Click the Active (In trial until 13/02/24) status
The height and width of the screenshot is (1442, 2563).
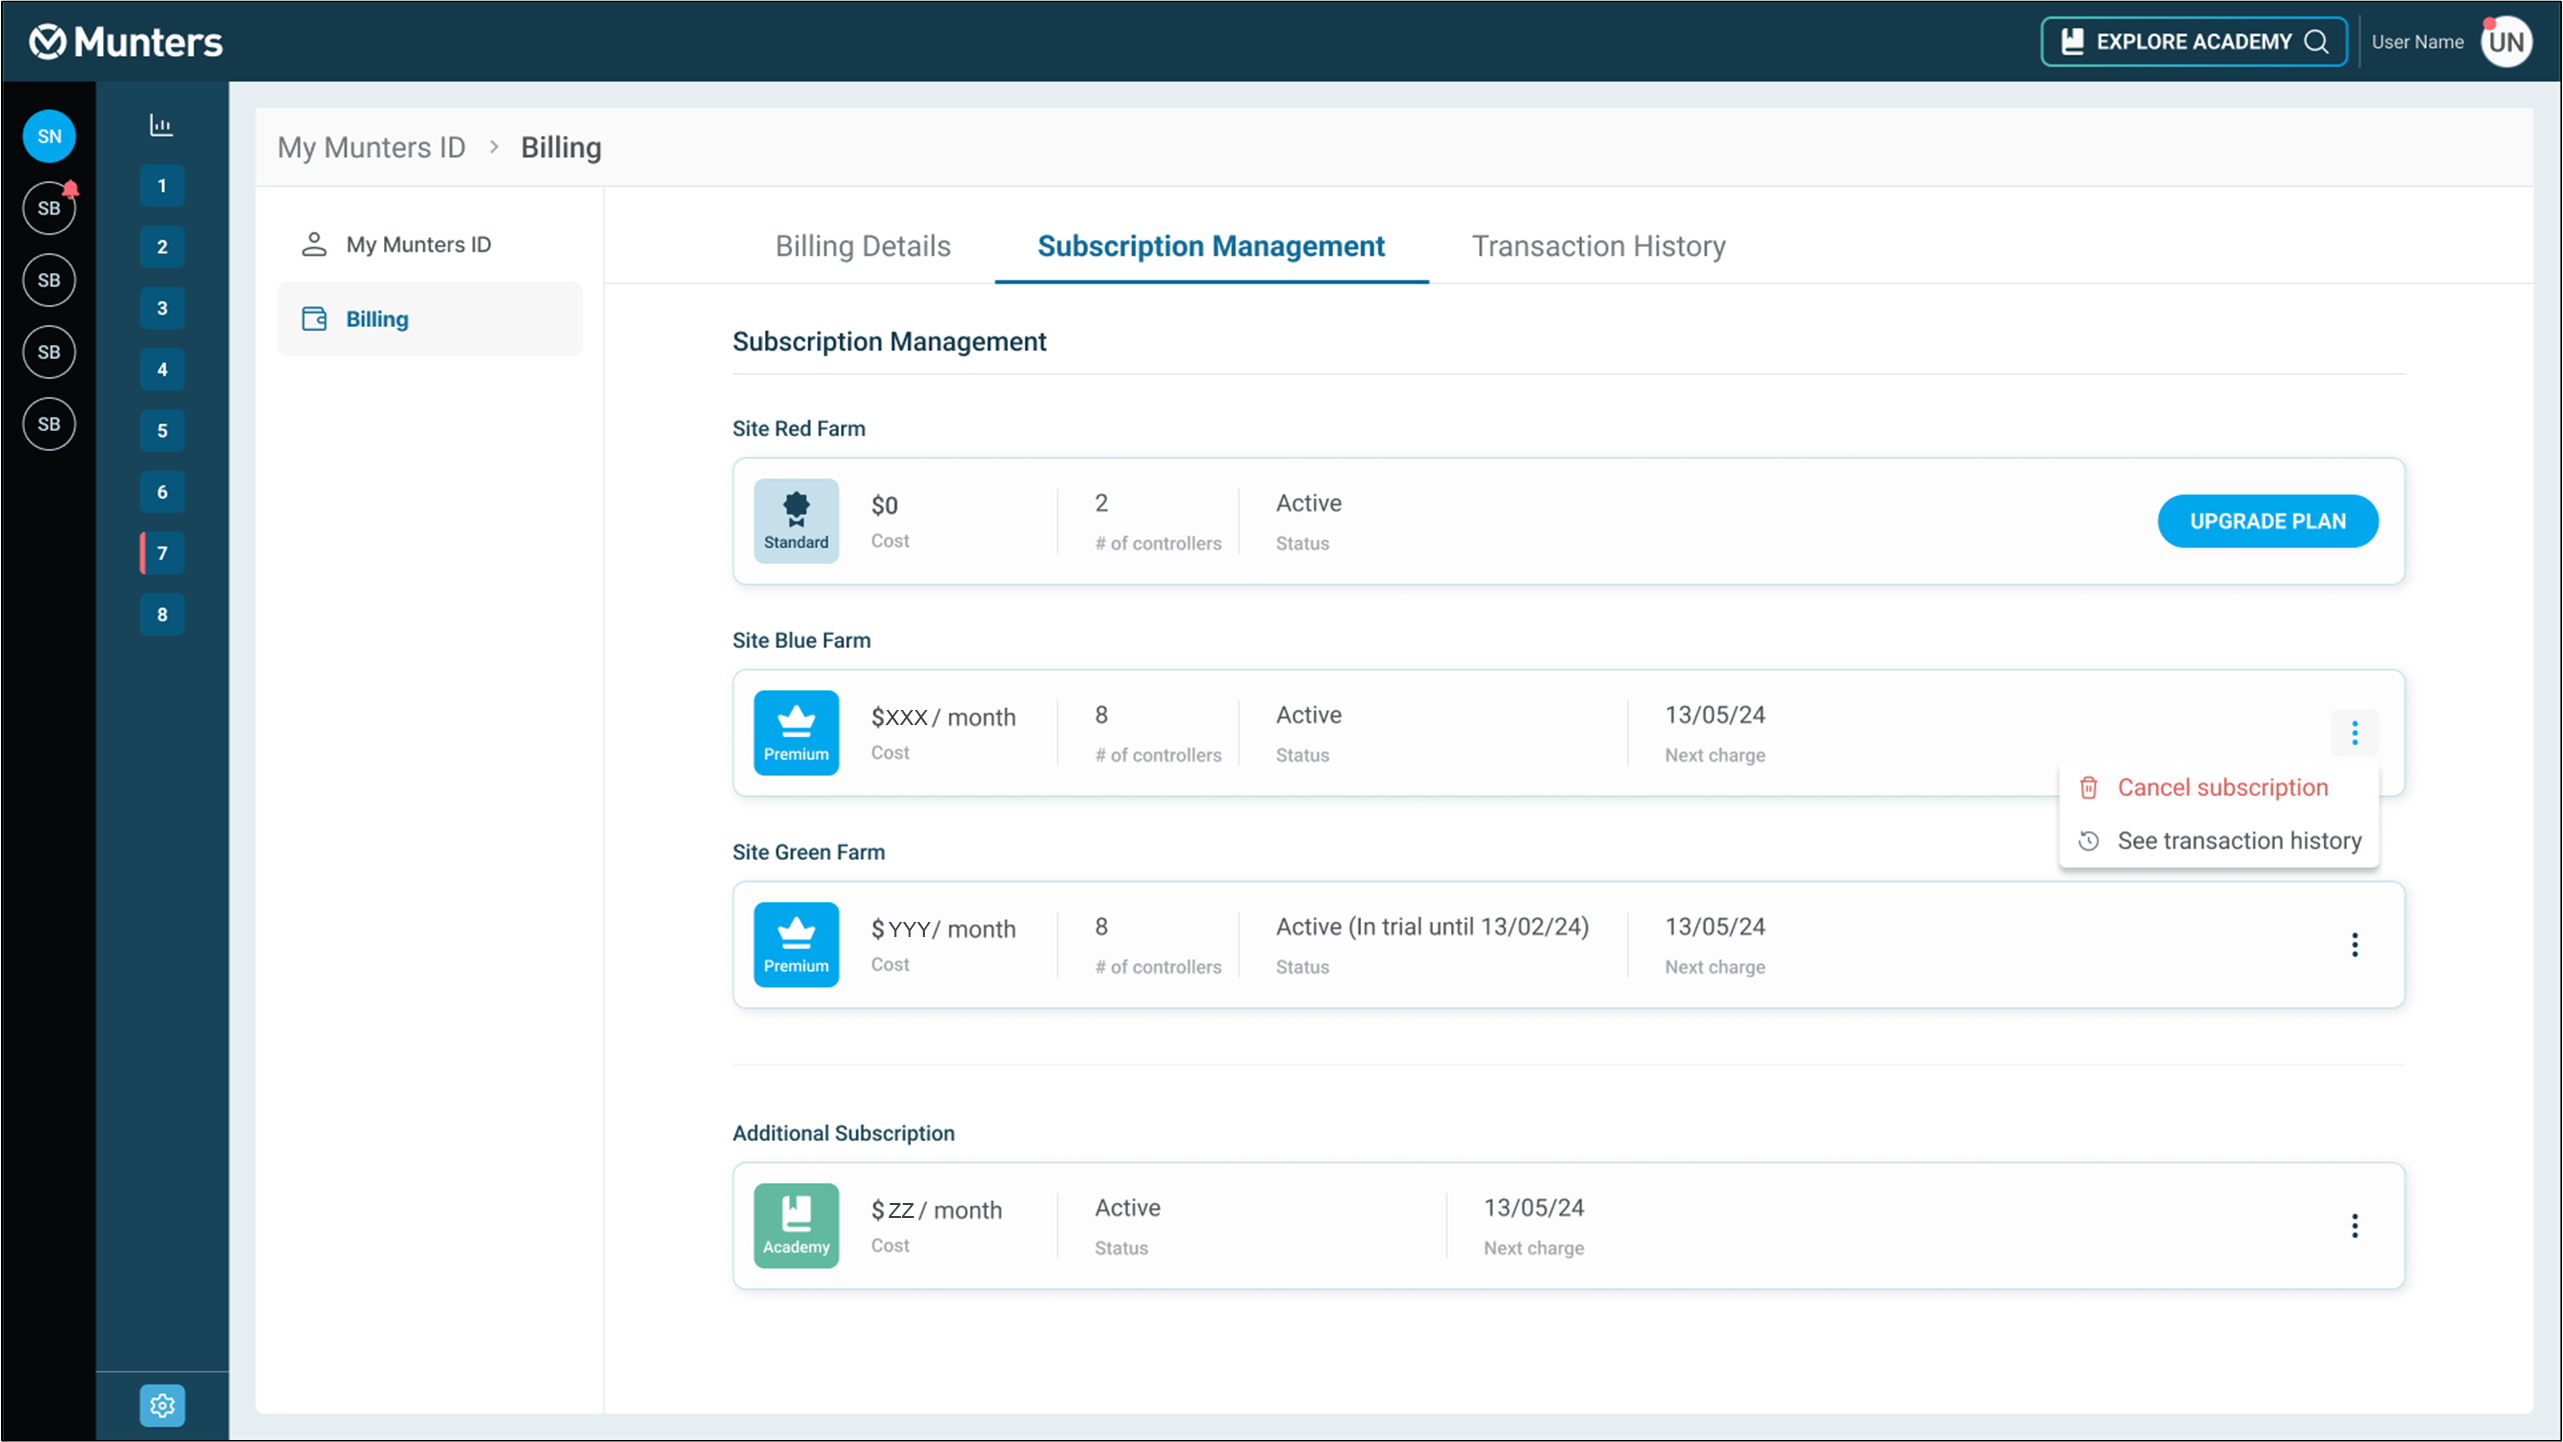1432,927
